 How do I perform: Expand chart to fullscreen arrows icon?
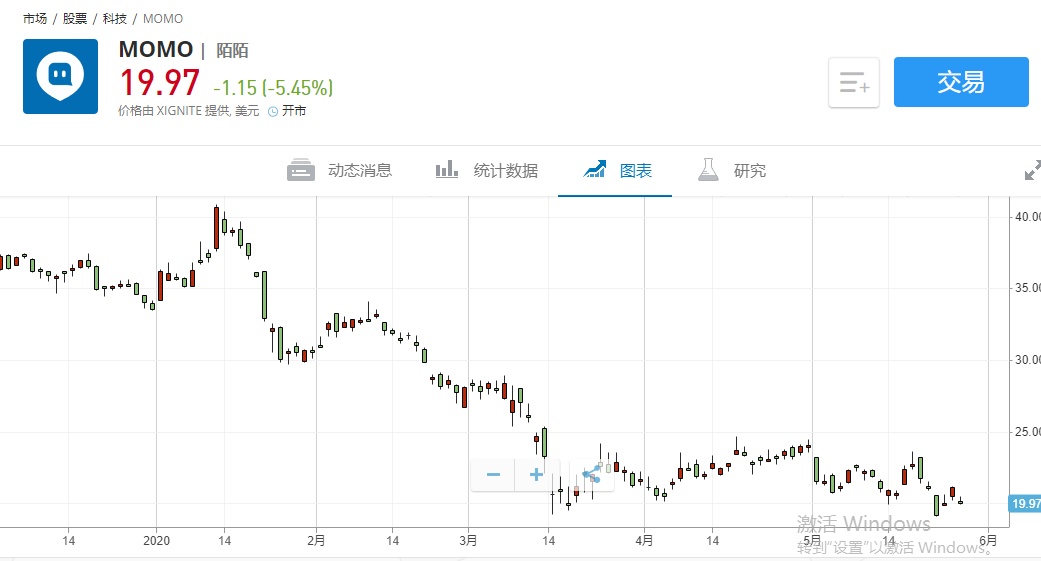pyautogui.click(x=1032, y=171)
